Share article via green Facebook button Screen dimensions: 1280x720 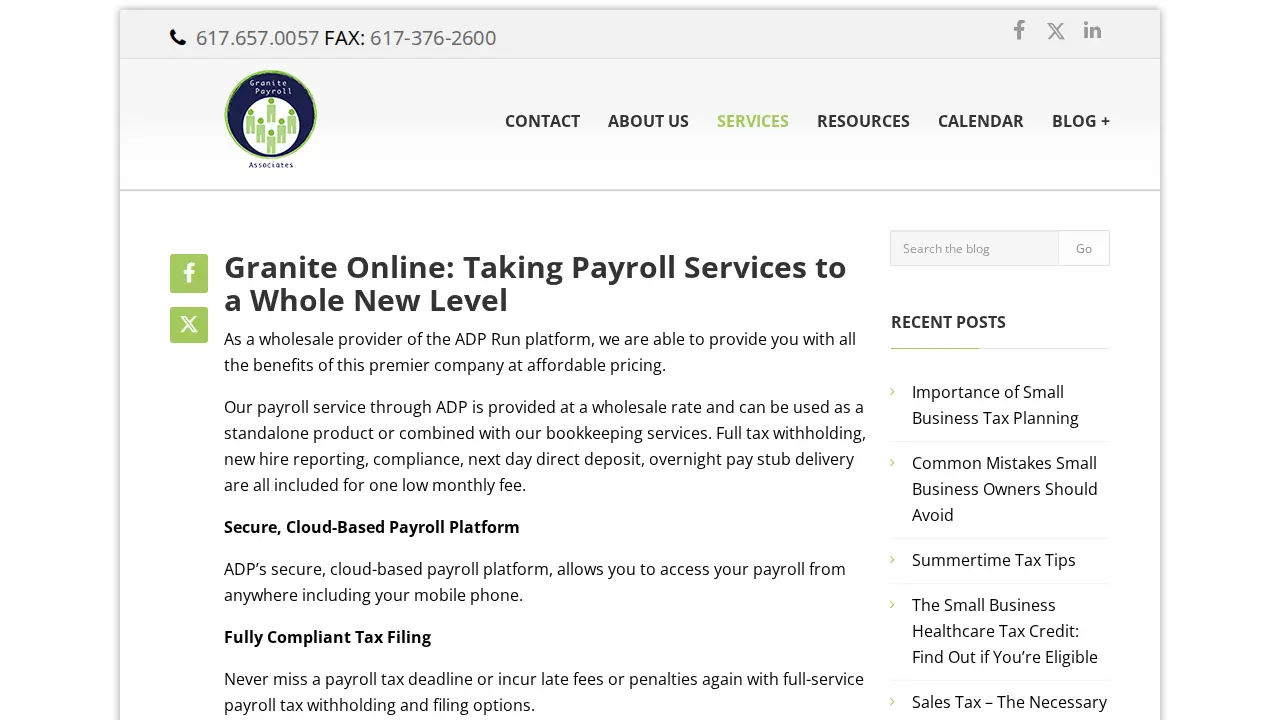point(189,273)
